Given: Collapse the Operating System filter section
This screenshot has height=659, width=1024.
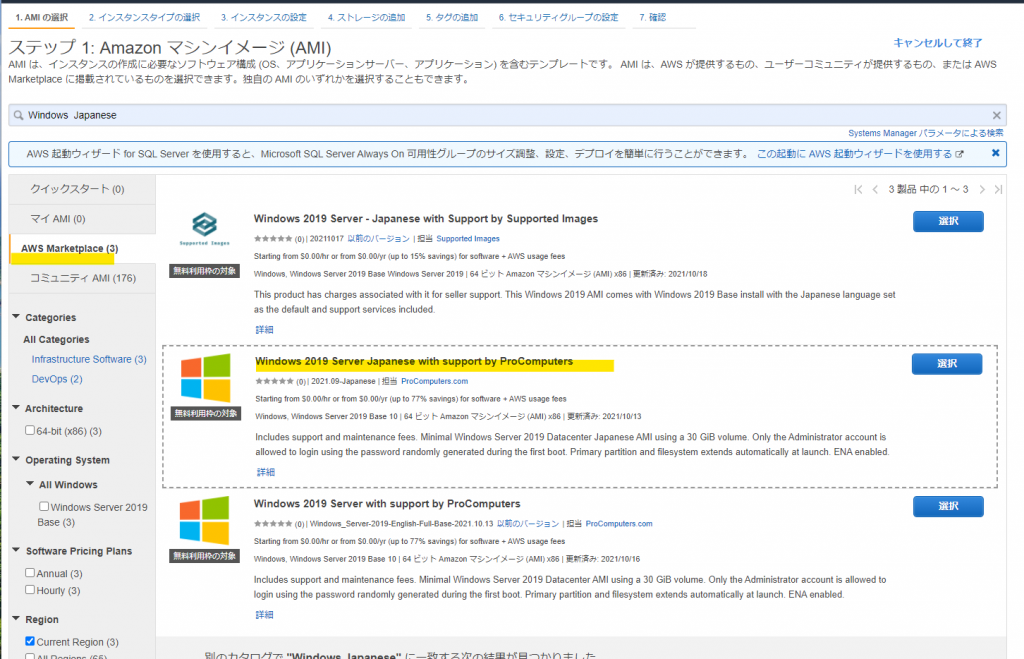Looking at the screenshot, I should pyautogui.click(x=16, y=460).
